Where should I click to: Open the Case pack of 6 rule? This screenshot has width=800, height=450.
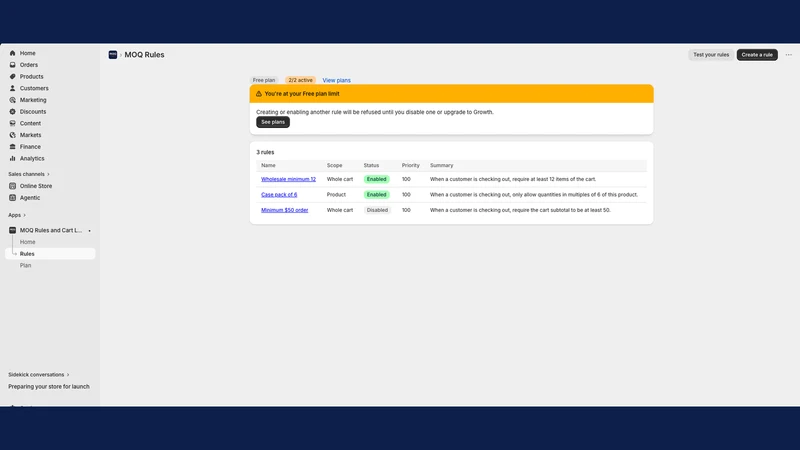(x=279, y=194)
